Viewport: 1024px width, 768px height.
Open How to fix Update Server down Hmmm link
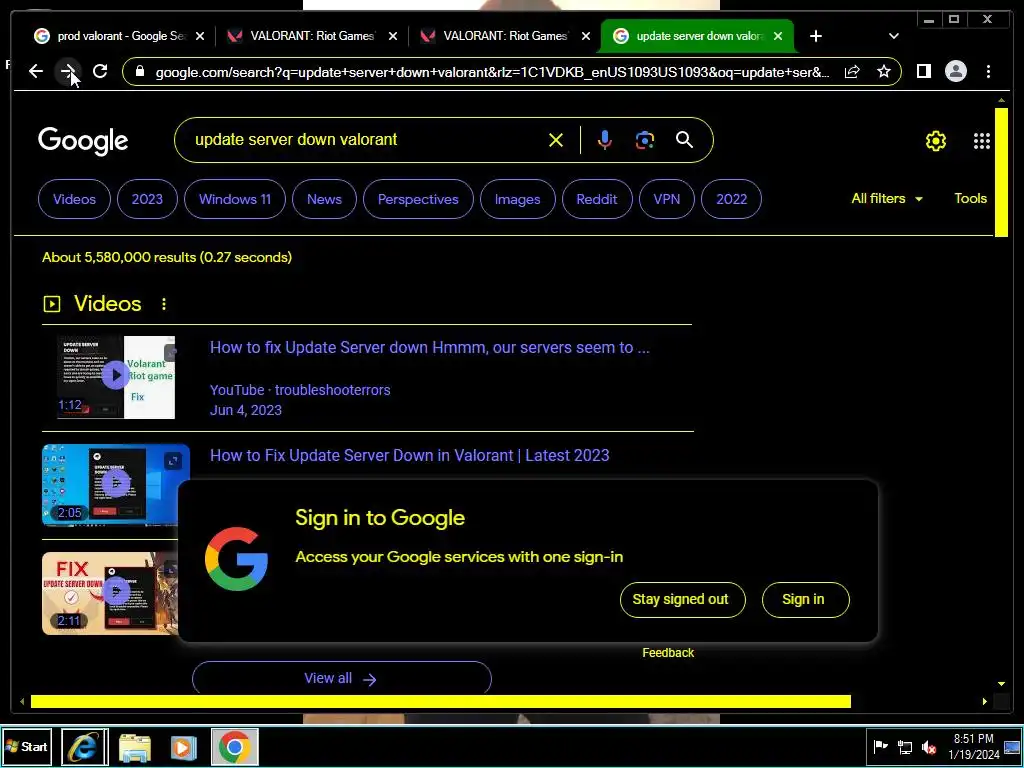[x=430, y=347]
